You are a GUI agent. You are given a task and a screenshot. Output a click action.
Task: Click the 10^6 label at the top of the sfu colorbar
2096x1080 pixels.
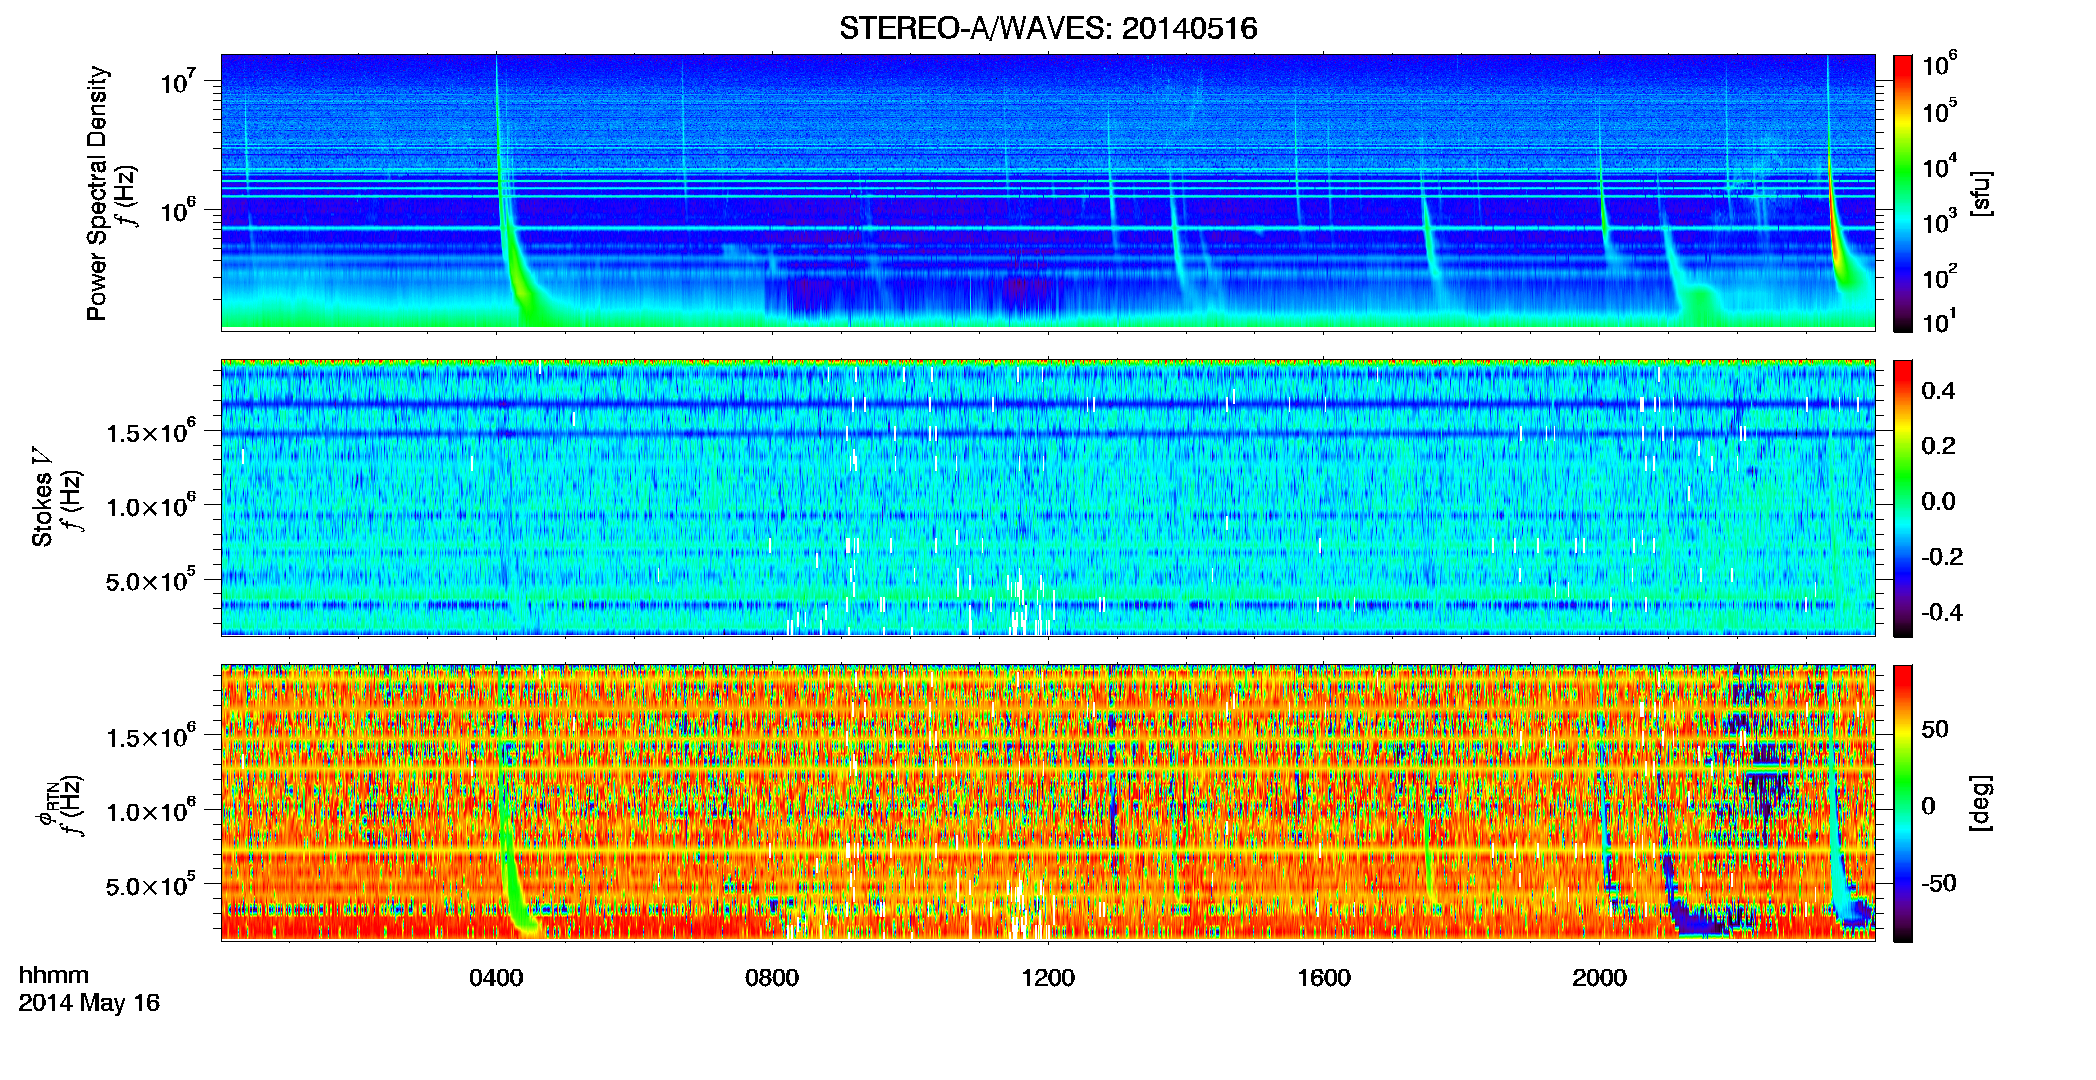pyautogui.click(x=1939, y=65)
